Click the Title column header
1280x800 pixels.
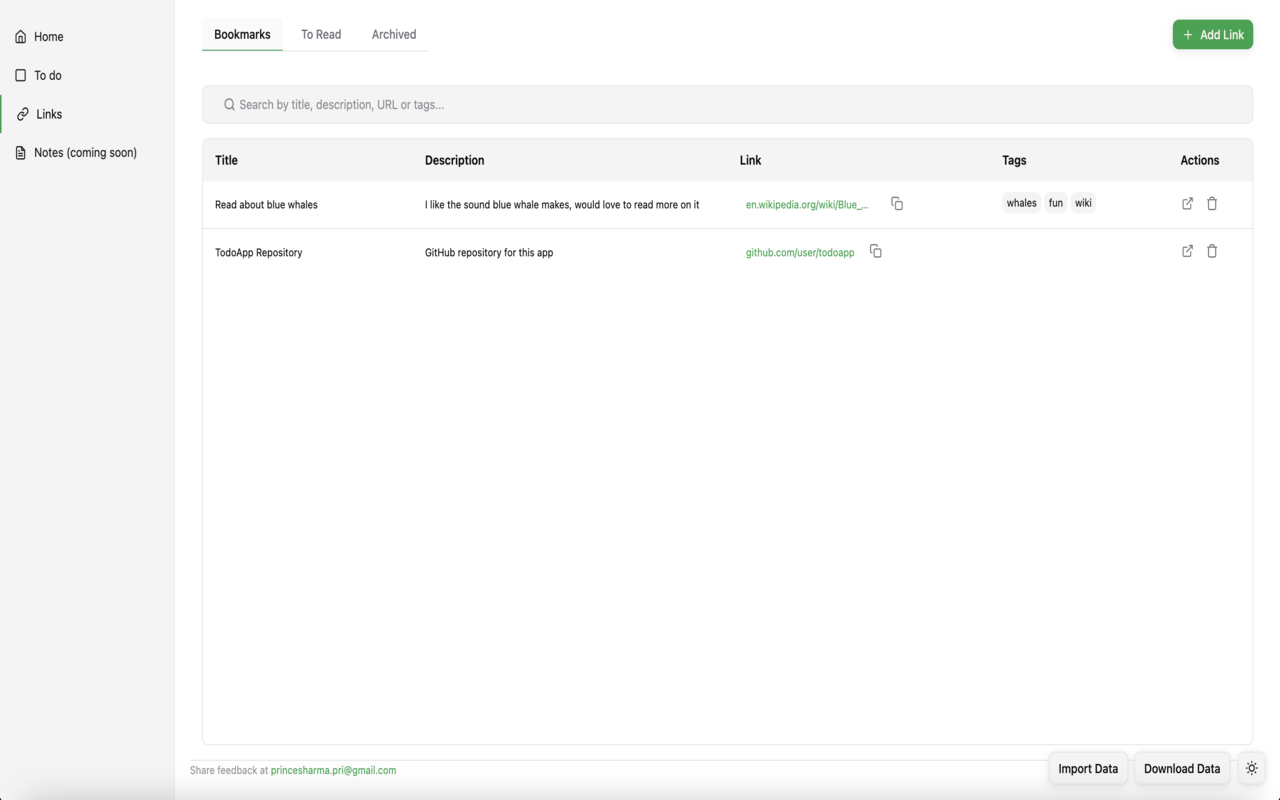pyautogui.click(x=226, y=160)
